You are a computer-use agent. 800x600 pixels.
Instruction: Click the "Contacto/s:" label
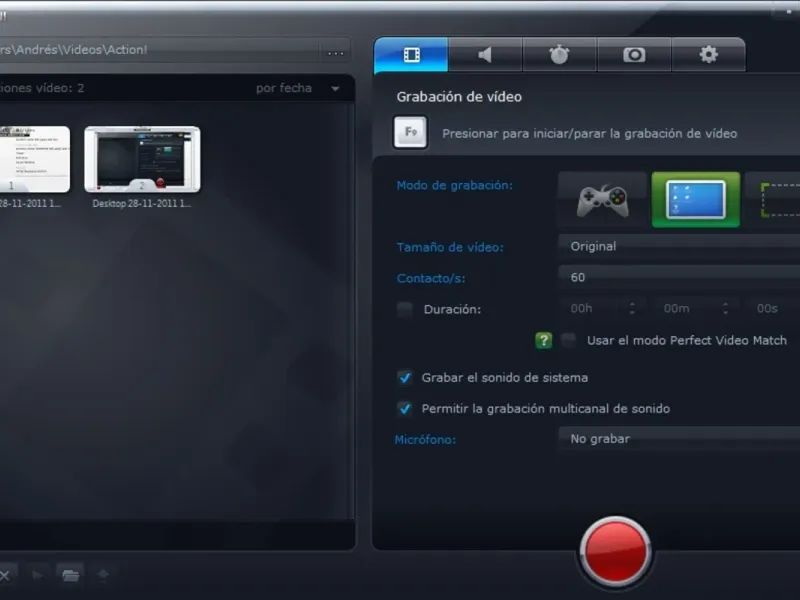point(431,279)
